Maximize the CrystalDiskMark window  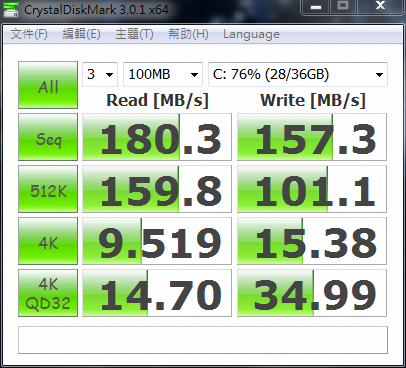point(343,7)
